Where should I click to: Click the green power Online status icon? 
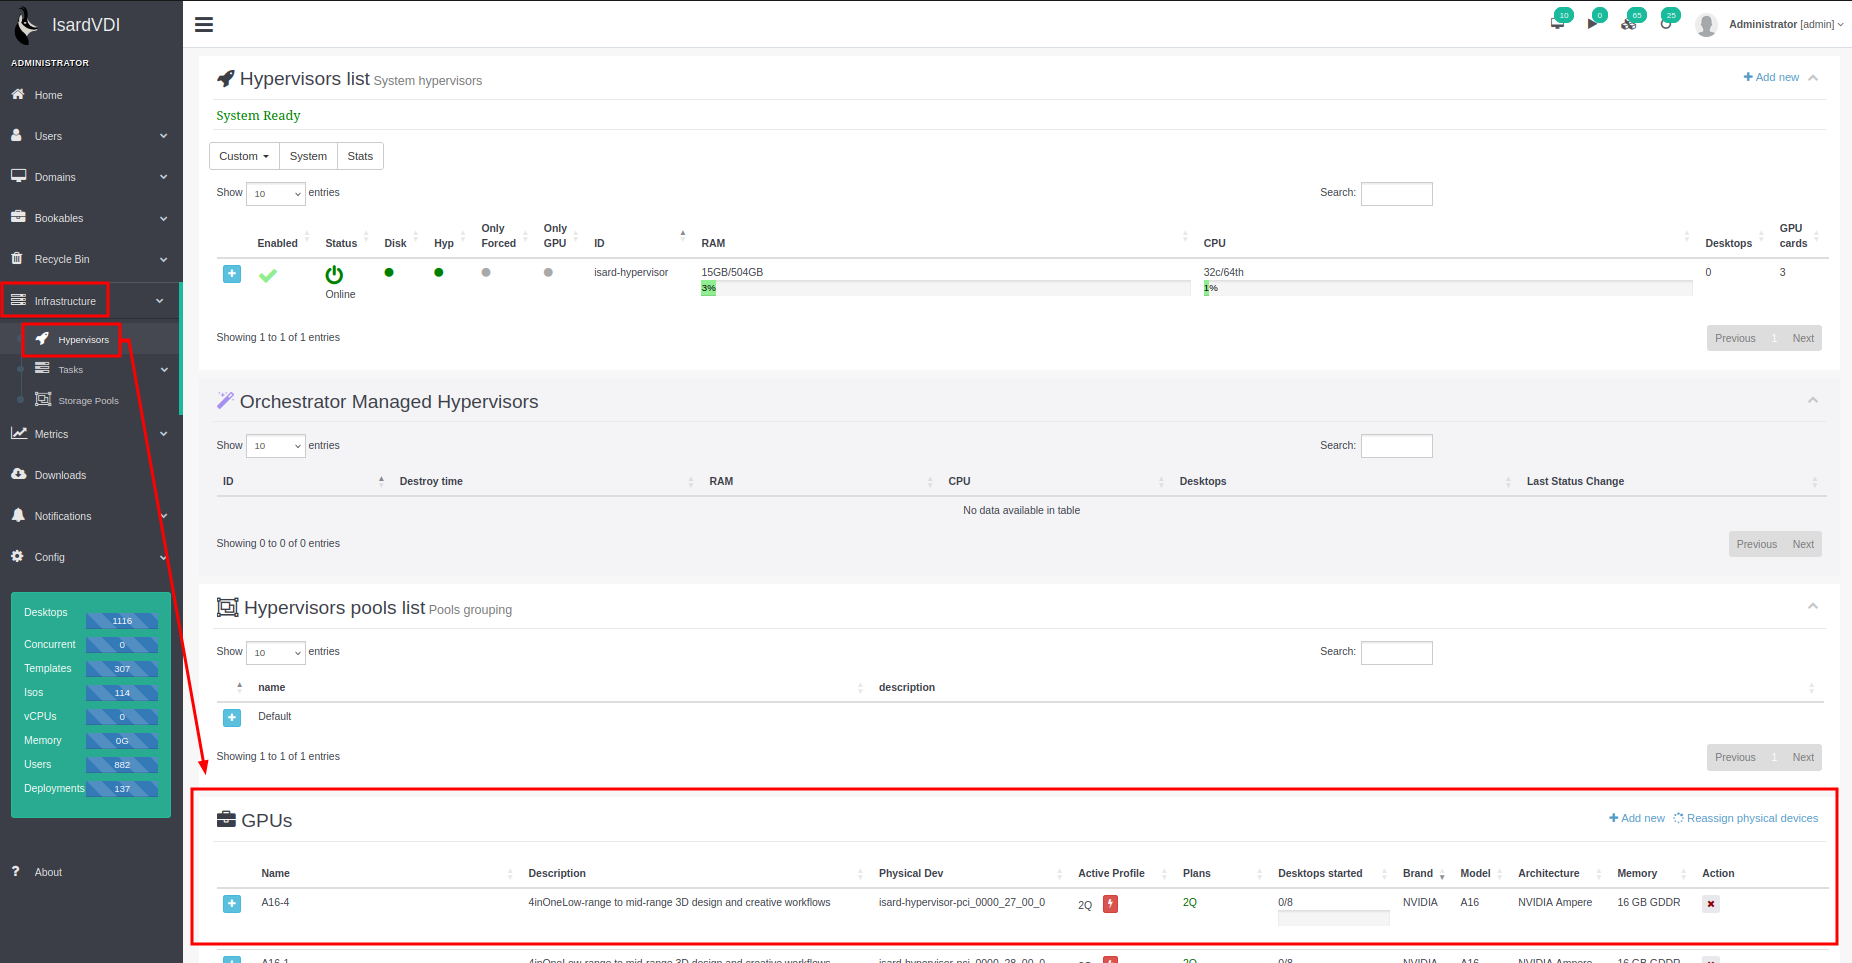[x=334, y=275]
